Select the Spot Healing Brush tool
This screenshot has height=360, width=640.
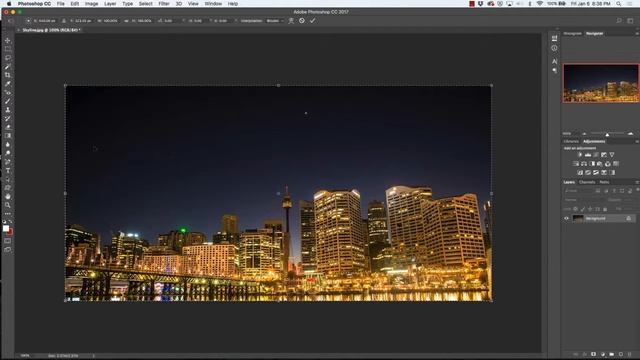8,93
